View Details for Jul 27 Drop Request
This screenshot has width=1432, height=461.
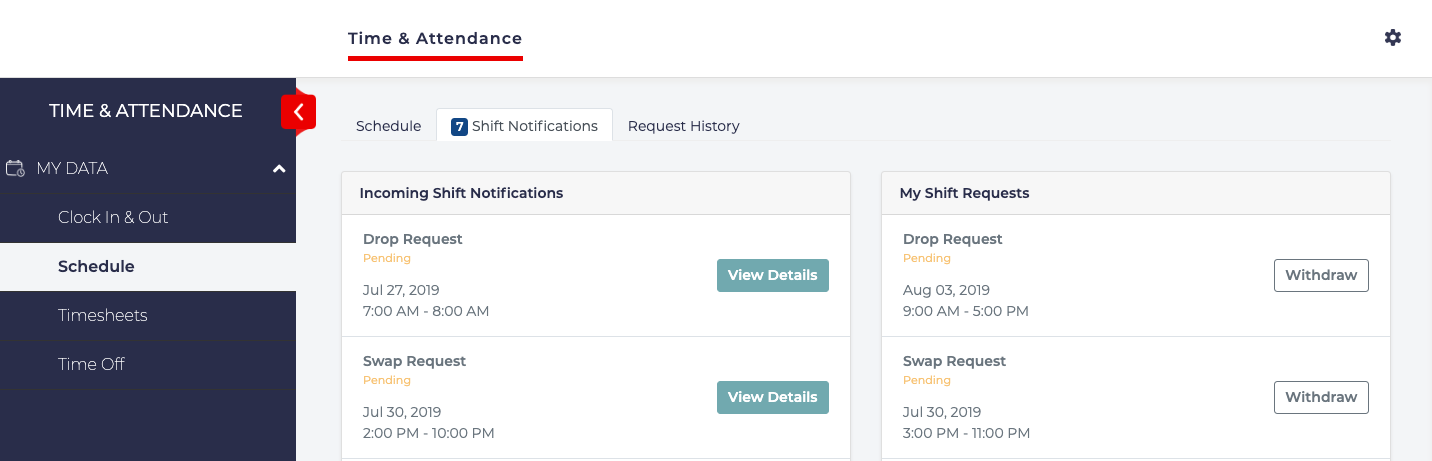click(x=772, y=275)
